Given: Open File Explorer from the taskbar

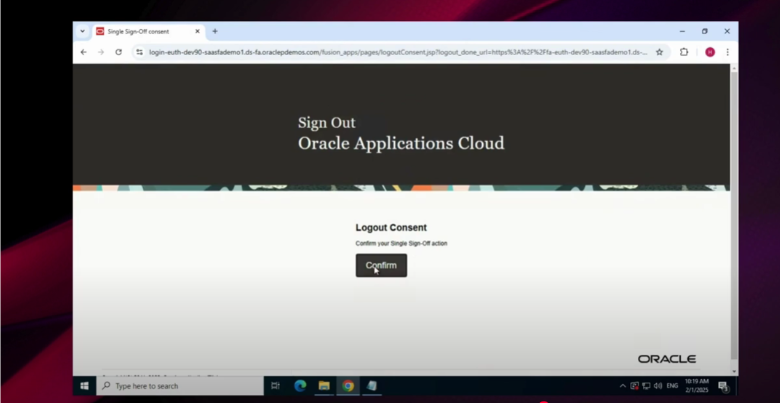Looking at the screenshot, I should pos(324,385).
